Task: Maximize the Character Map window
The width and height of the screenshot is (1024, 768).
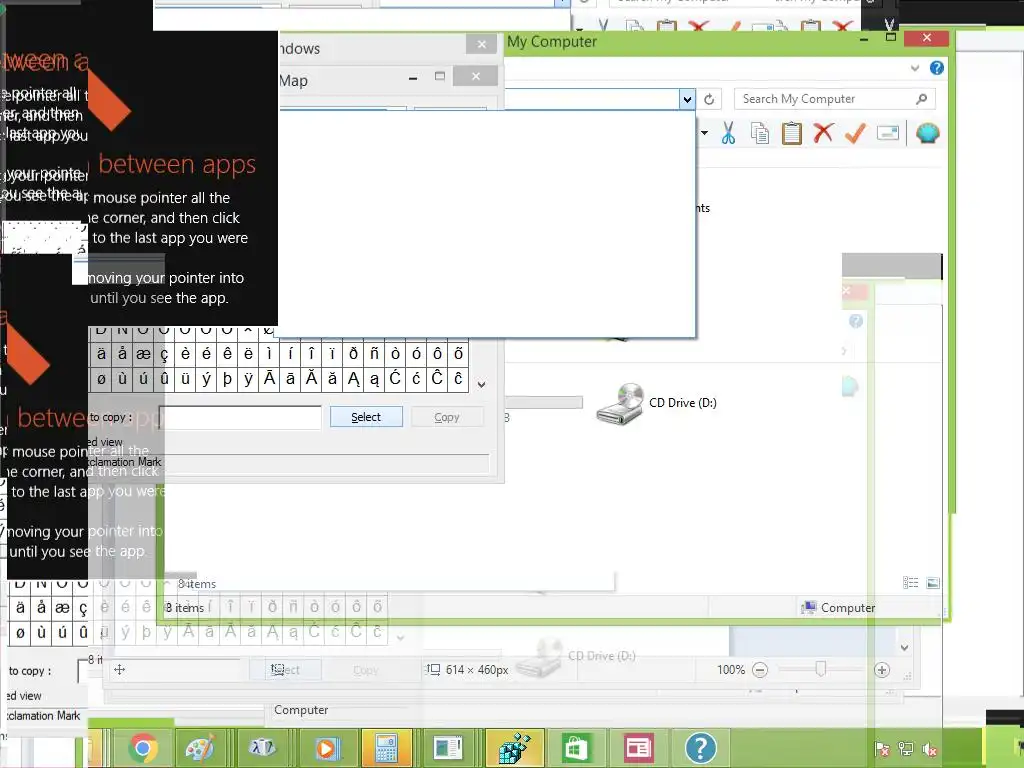Action: (440, 76)
